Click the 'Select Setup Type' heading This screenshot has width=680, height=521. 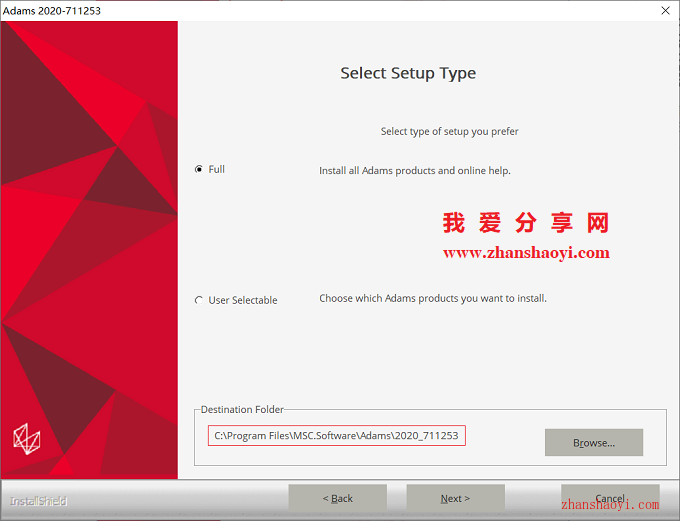click(408, 73)
